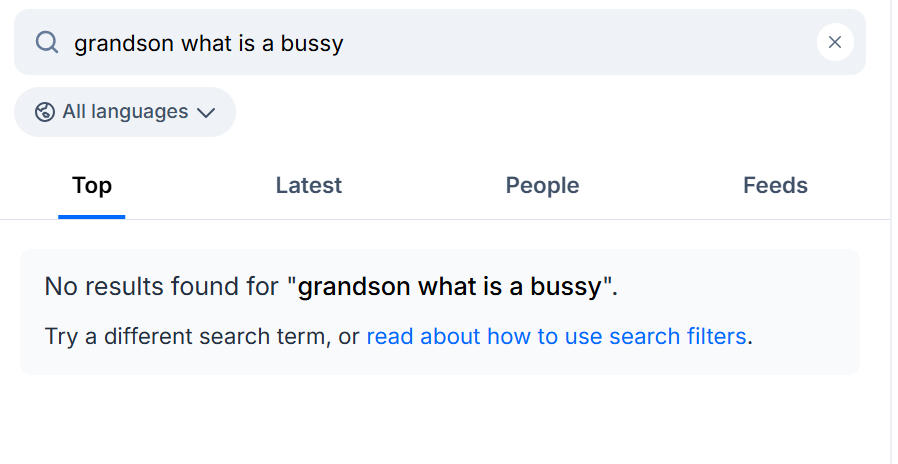This screenshot has height=464, width=898.
Task: Open the People tab
Action: click(x=542, y=186)
